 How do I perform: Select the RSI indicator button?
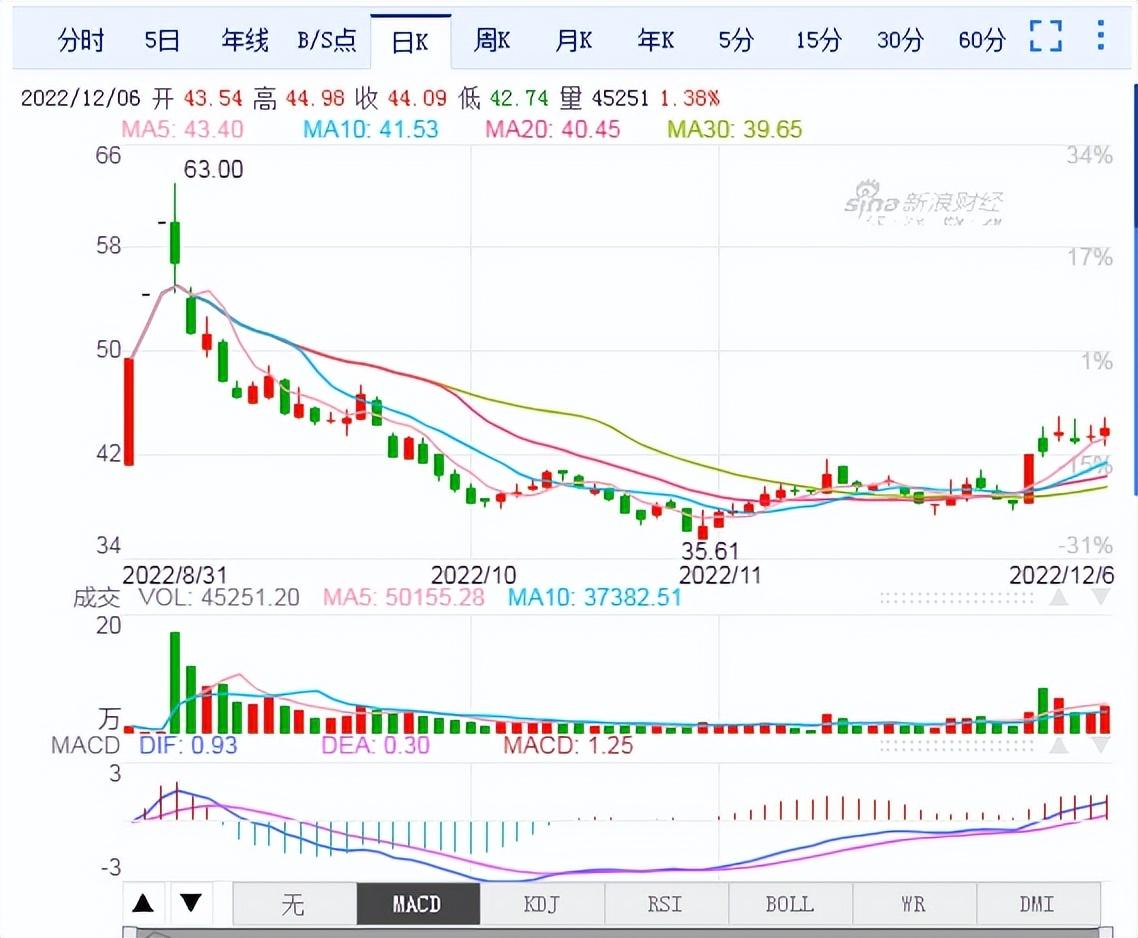point(666,904)
